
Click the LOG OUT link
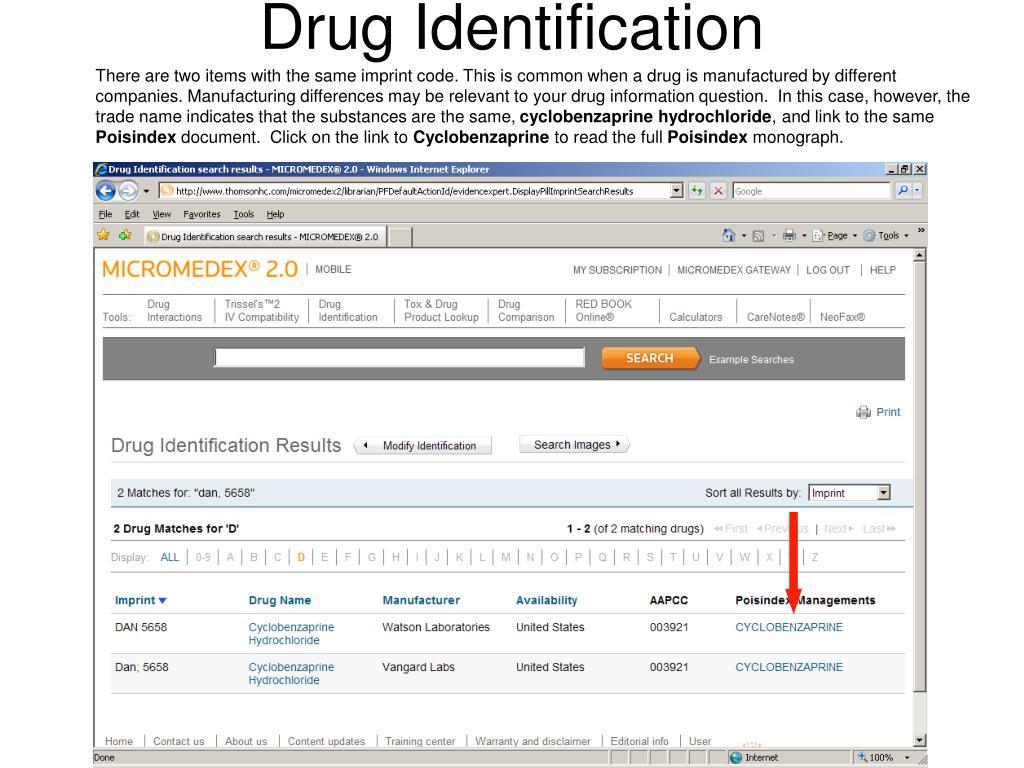click(828, 270)
